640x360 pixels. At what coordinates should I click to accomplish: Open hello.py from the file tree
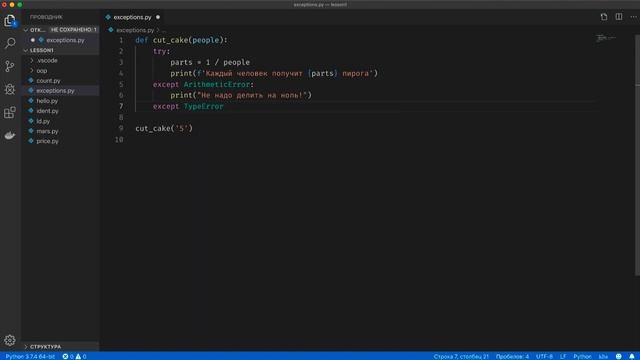pos(47,101)
